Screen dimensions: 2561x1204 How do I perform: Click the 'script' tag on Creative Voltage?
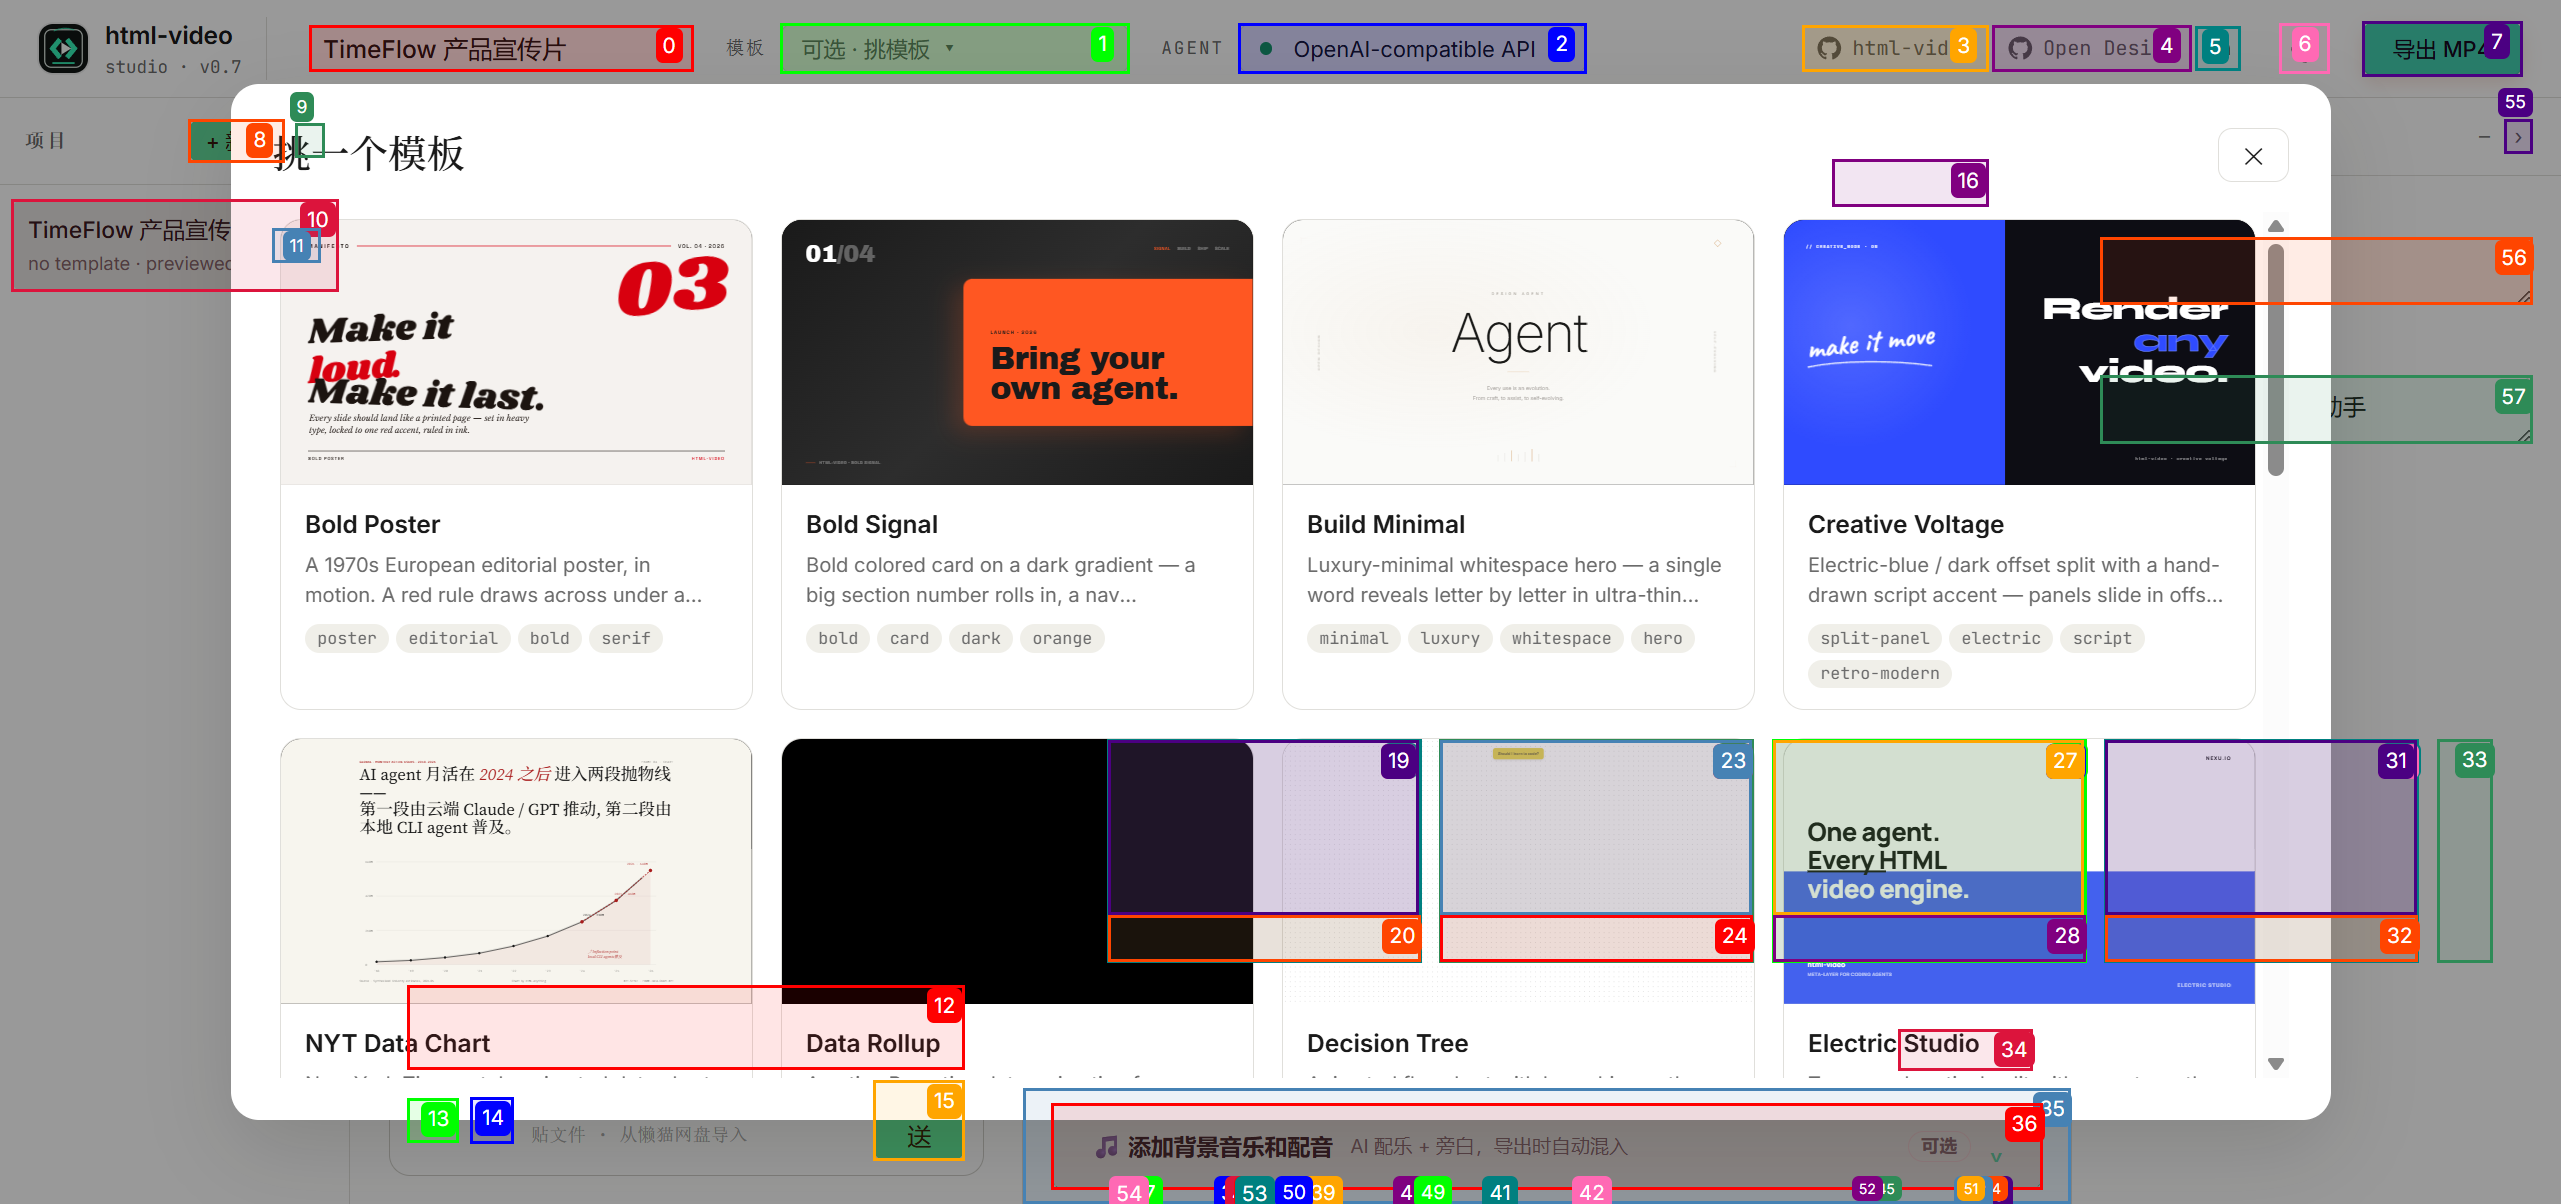pos(2102,638)
